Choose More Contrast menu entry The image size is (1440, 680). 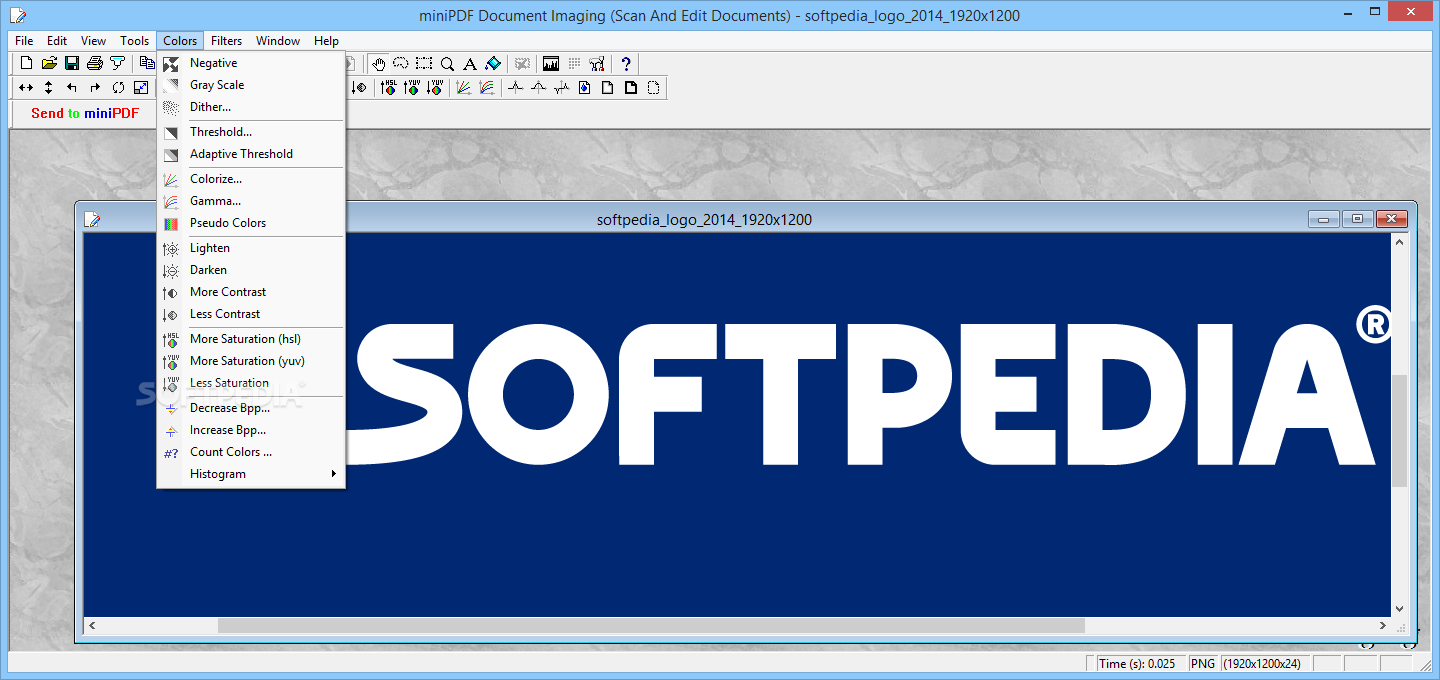[251, 292]
